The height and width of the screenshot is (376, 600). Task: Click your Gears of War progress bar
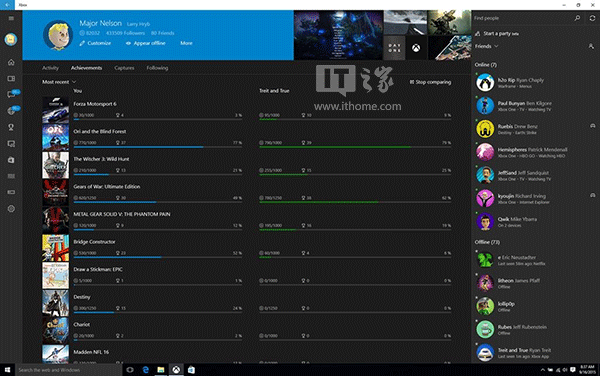pos(158,202)
